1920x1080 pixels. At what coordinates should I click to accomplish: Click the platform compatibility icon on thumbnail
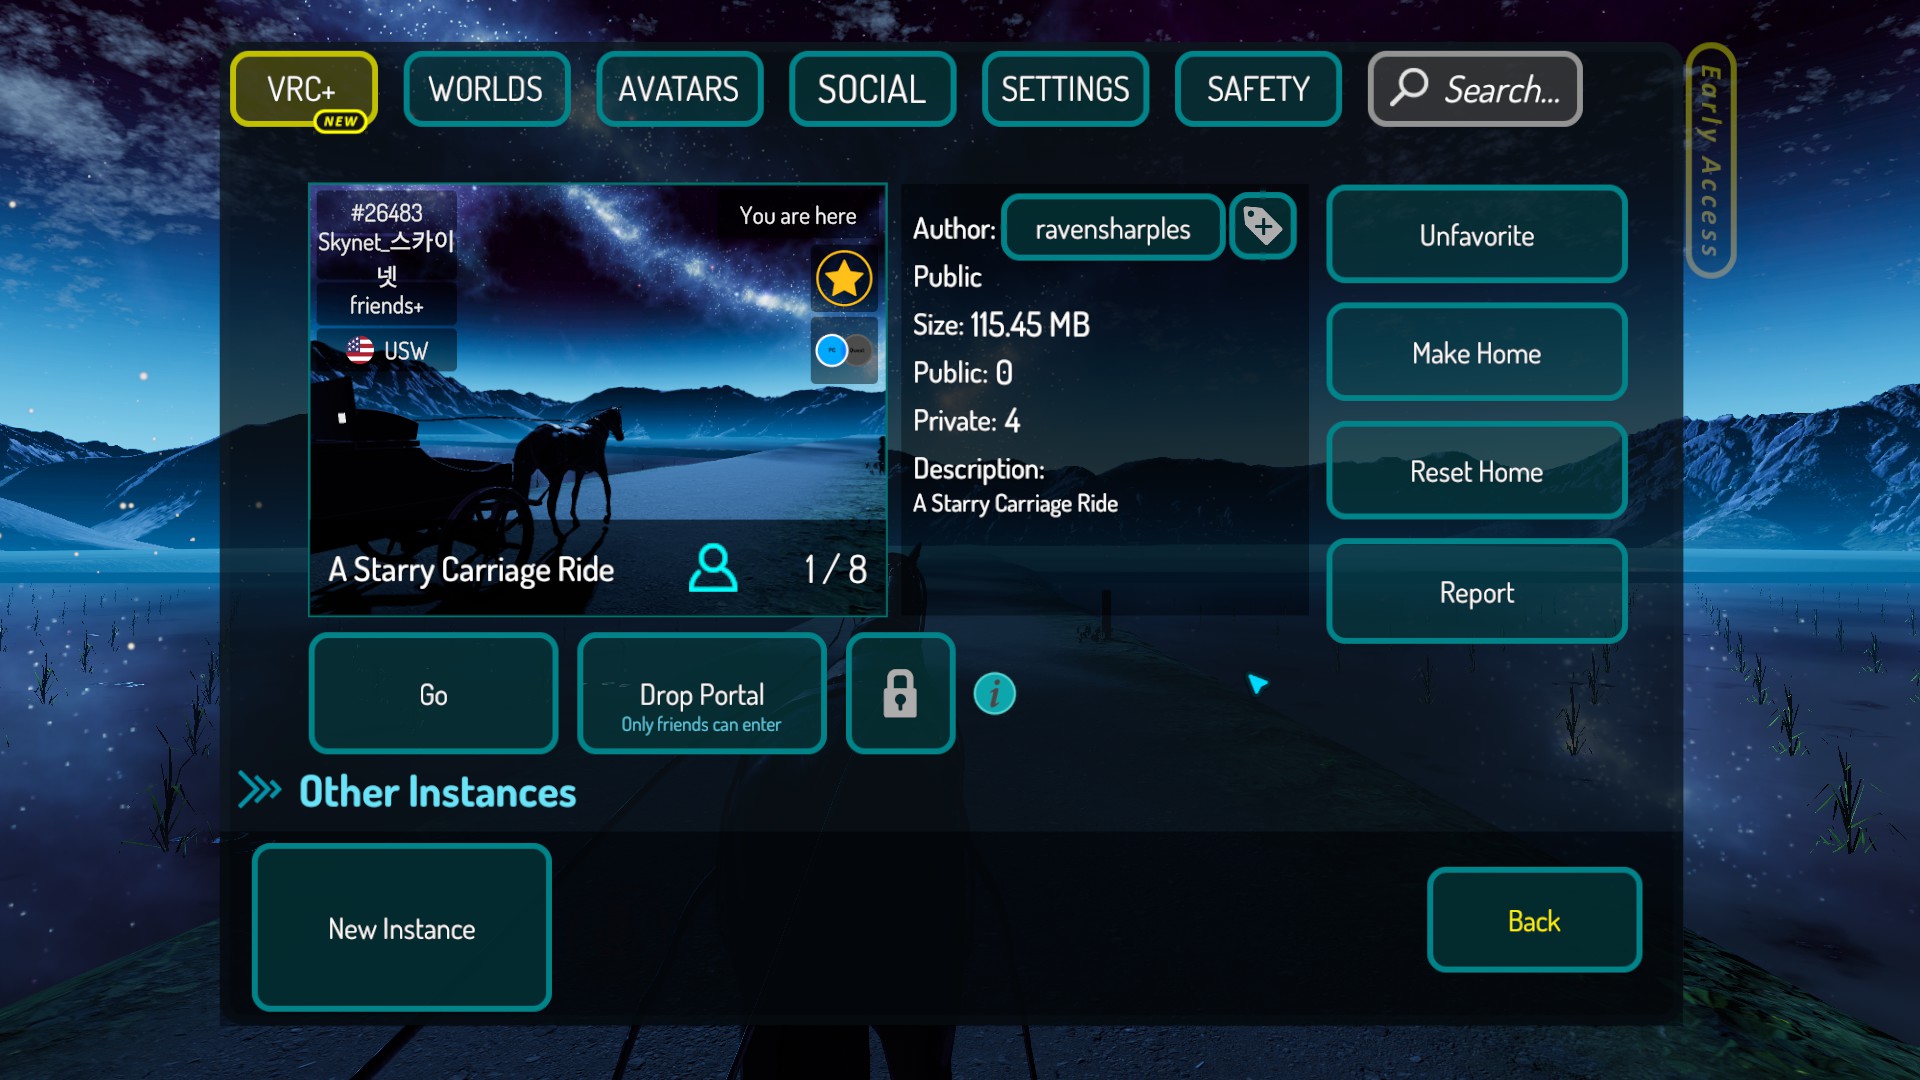(x=844, y=350)
